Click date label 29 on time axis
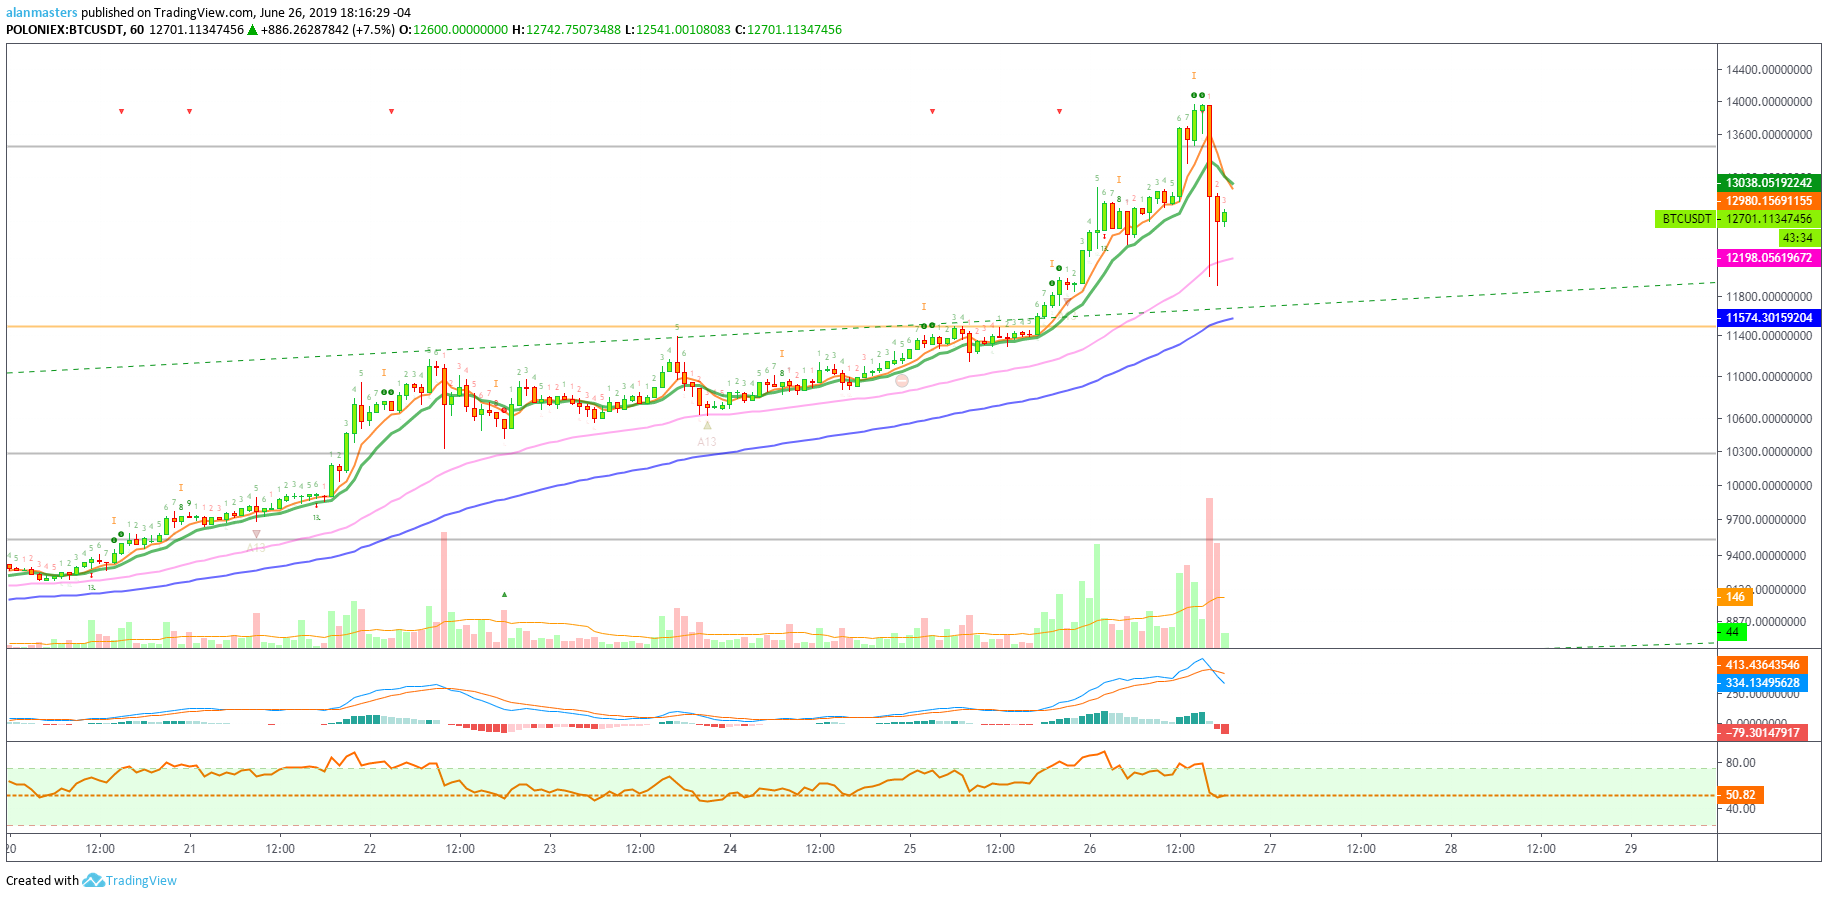 click(1631, 849)
